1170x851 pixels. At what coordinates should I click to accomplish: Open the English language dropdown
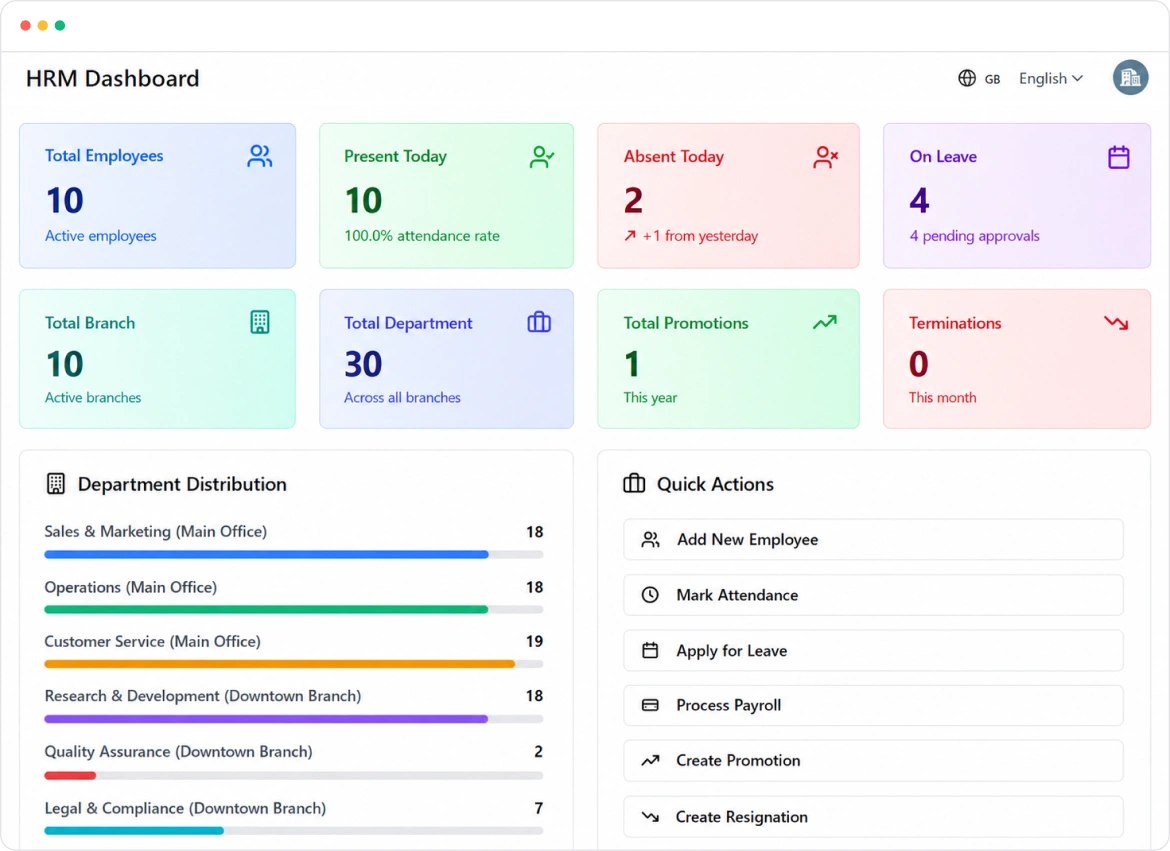pyautogui.click(x=1051, y=78)
